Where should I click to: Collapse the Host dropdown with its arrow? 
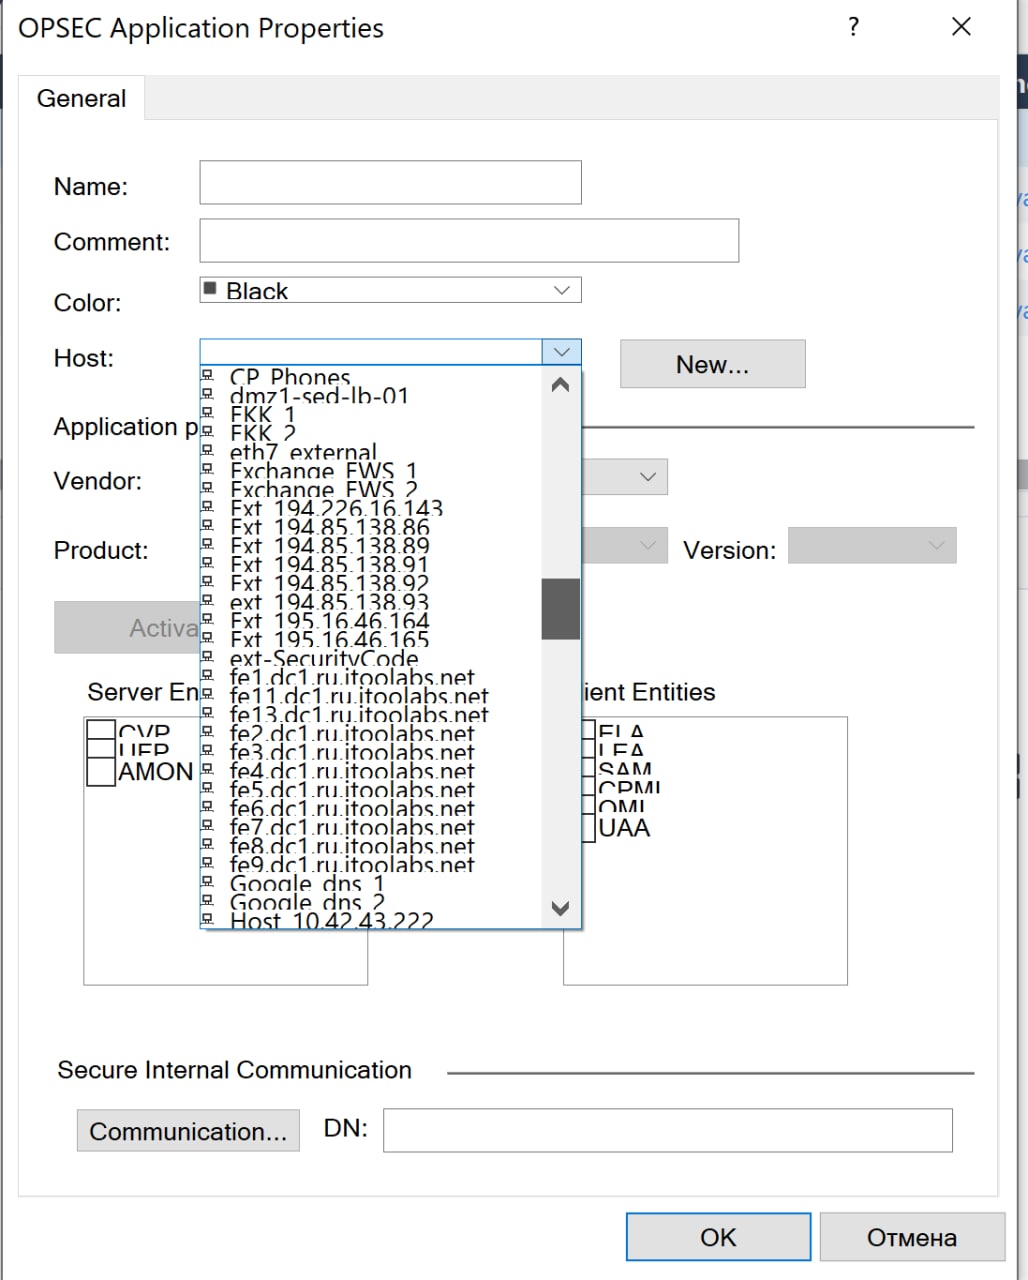pos(561,351)
